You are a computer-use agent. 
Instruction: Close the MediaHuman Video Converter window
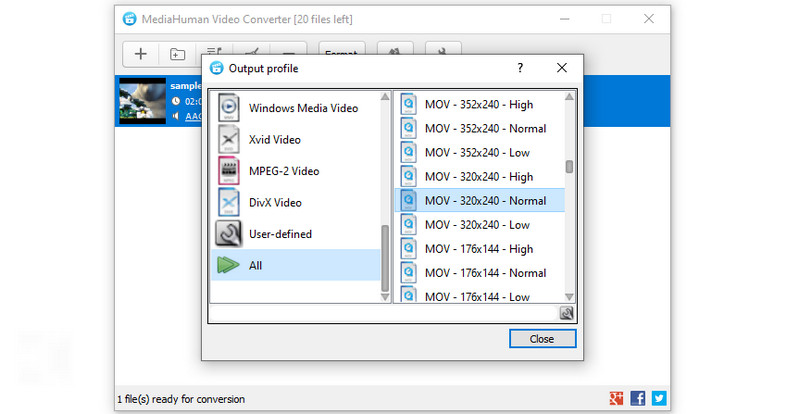pos(649,19)
